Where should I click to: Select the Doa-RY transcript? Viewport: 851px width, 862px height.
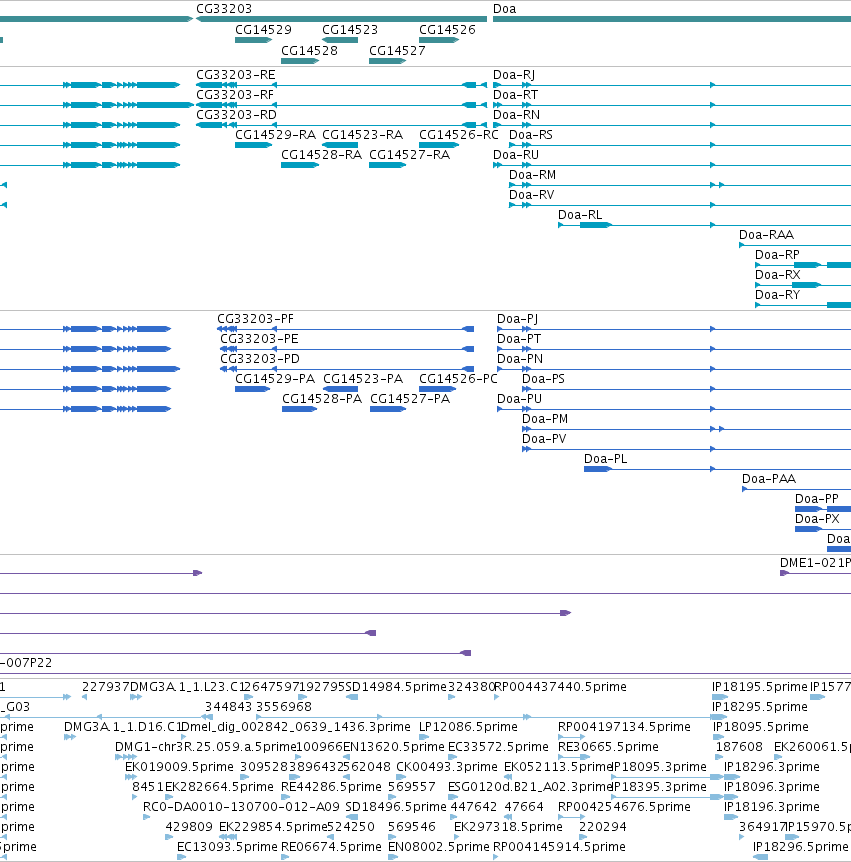(777, 295)
